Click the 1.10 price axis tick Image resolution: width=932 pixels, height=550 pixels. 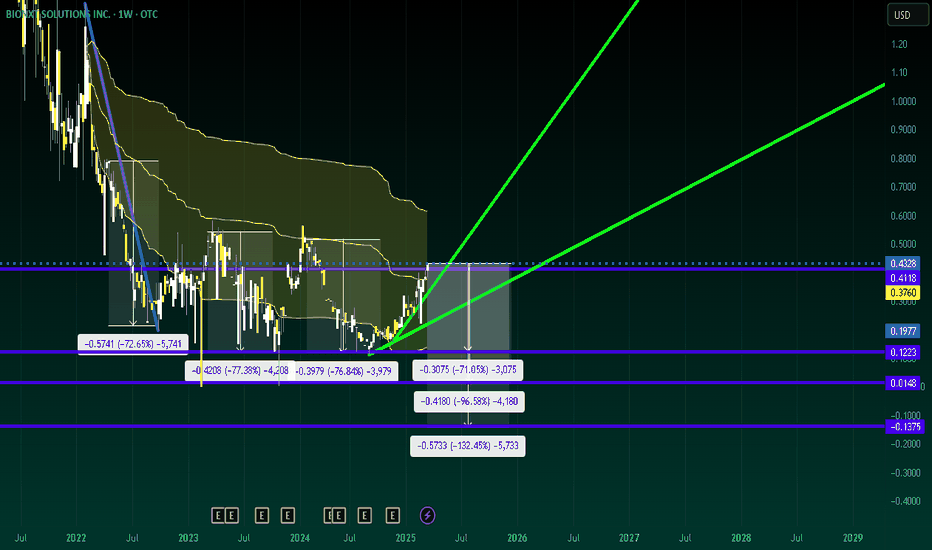coord(899,73)
